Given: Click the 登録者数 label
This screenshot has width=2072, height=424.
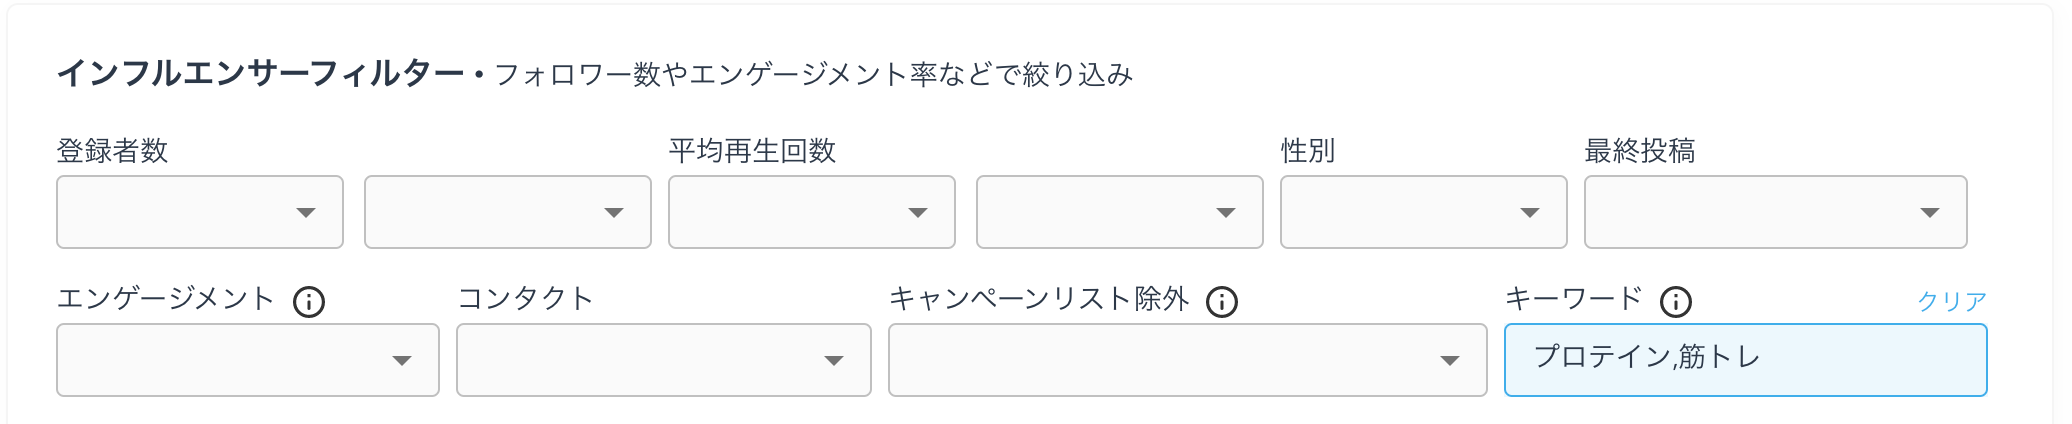Looking at the screenshot, I should click(x=112, y=151).
